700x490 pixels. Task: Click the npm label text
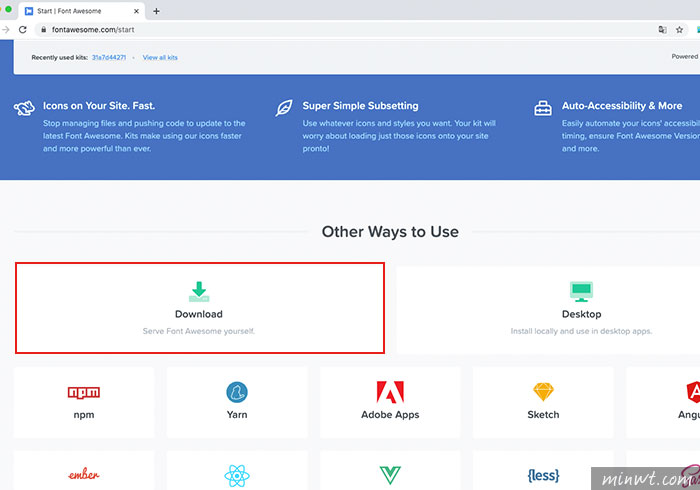tap(83, 415)
